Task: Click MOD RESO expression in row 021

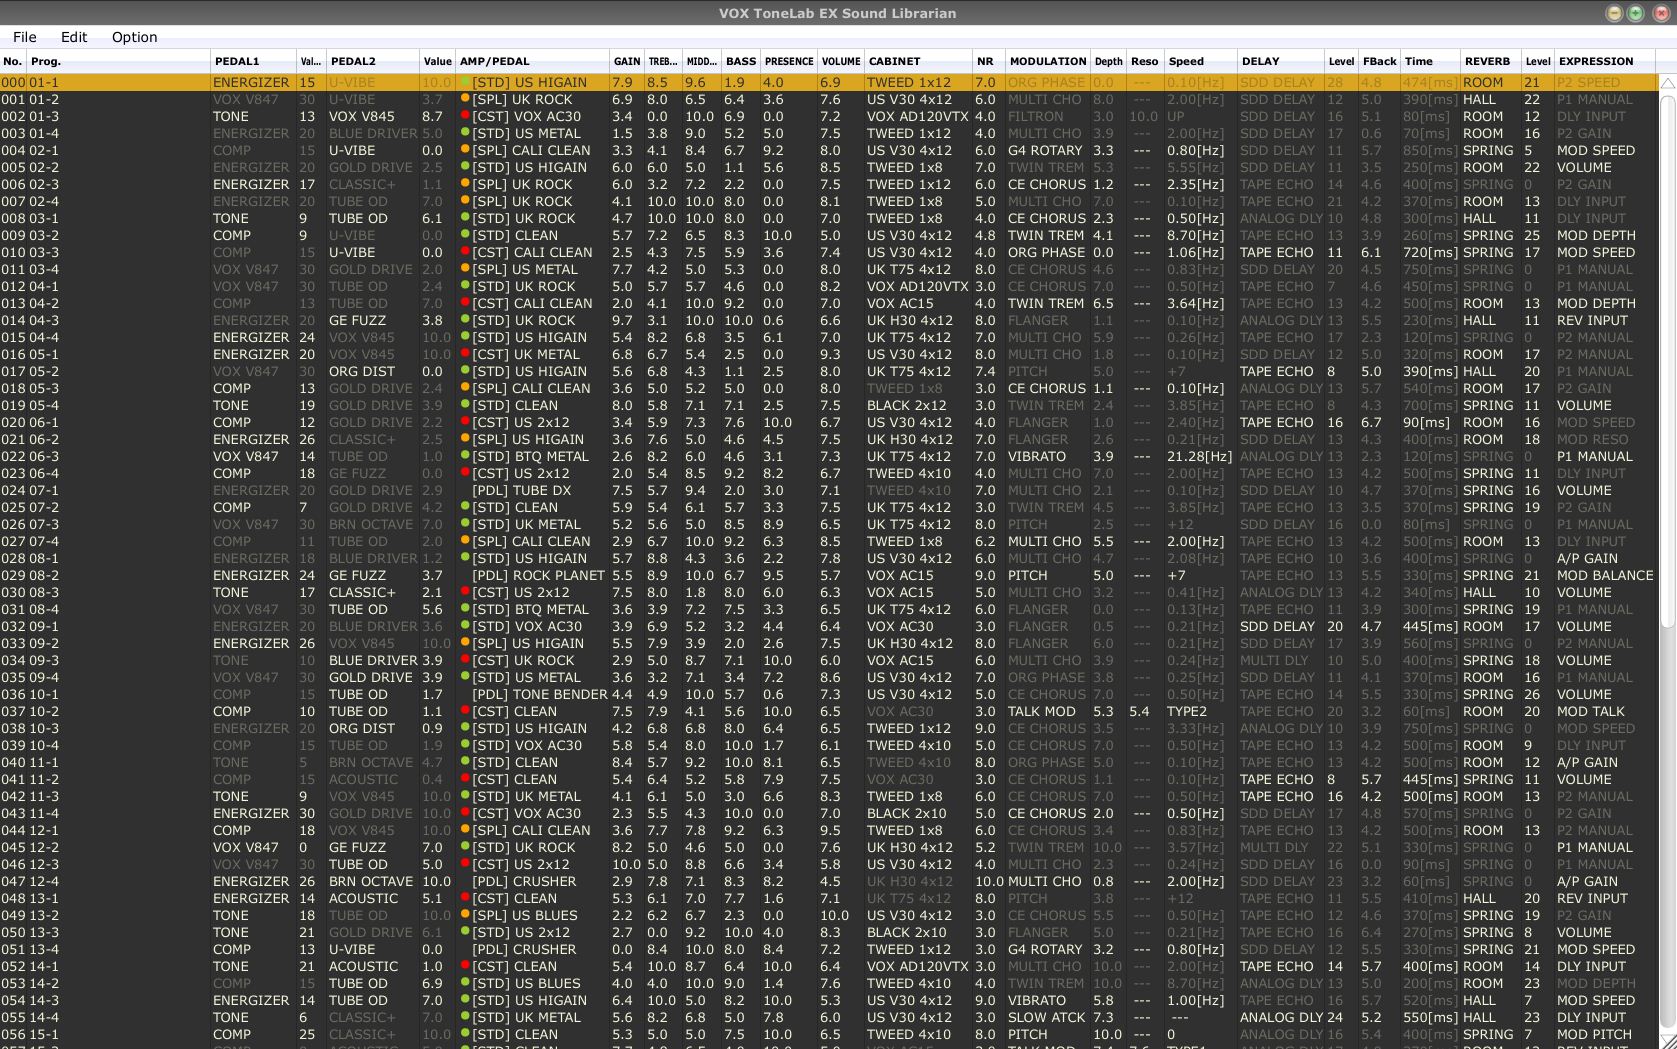Action: [x=1592, y=439]
